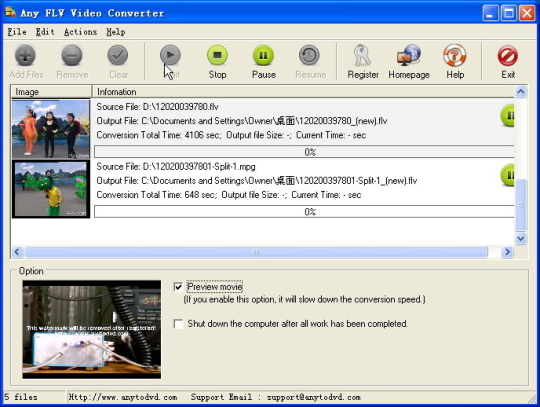
Task: Click the Image column header
Action: [x=51, y=92]
